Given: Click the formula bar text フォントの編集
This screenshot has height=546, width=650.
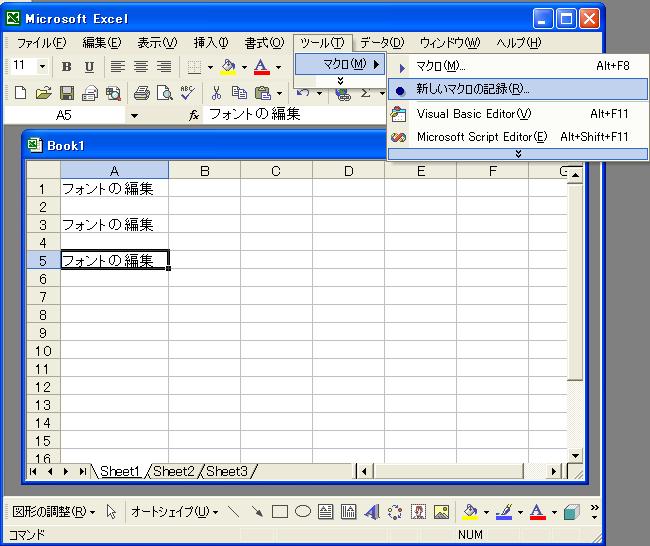Looking at the screenshot, I should tap(255, 114).
